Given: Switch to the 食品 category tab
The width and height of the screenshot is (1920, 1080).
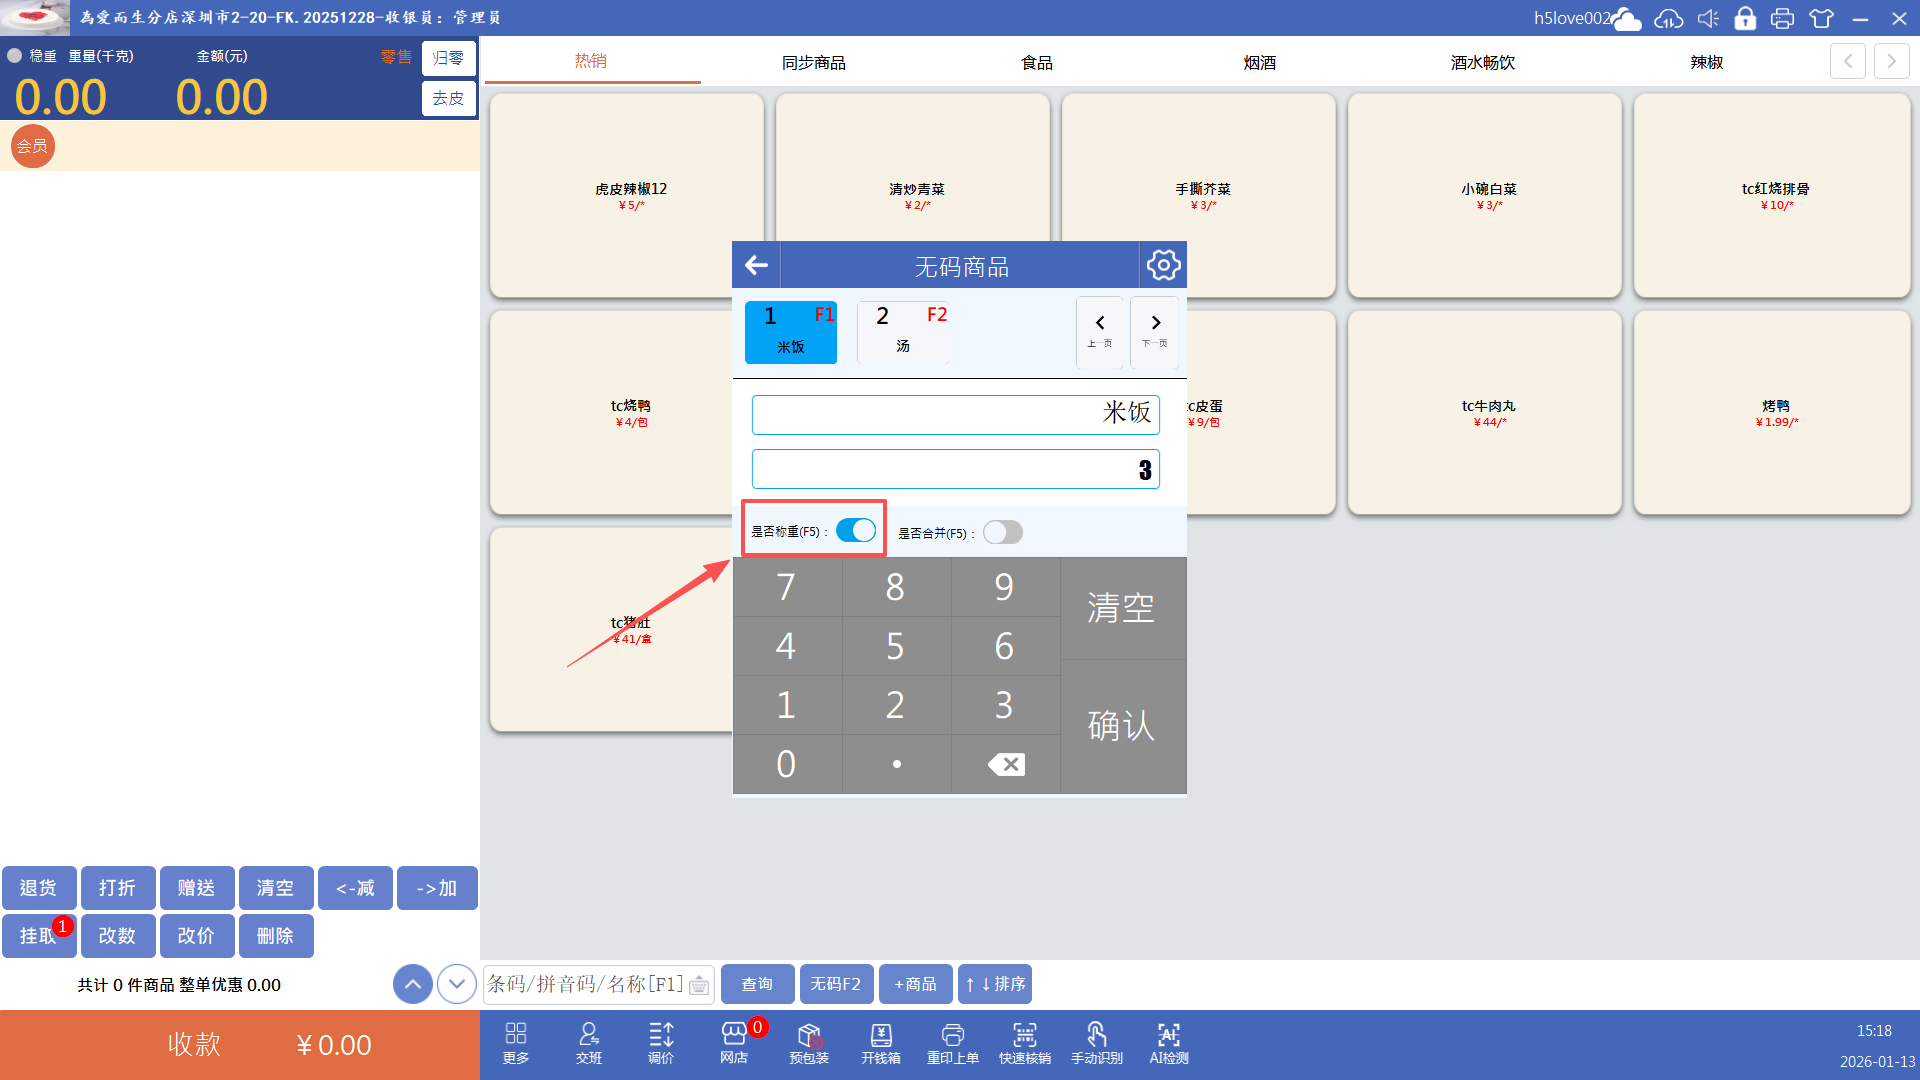Looking at the screenshot, I should [1036, 62].
